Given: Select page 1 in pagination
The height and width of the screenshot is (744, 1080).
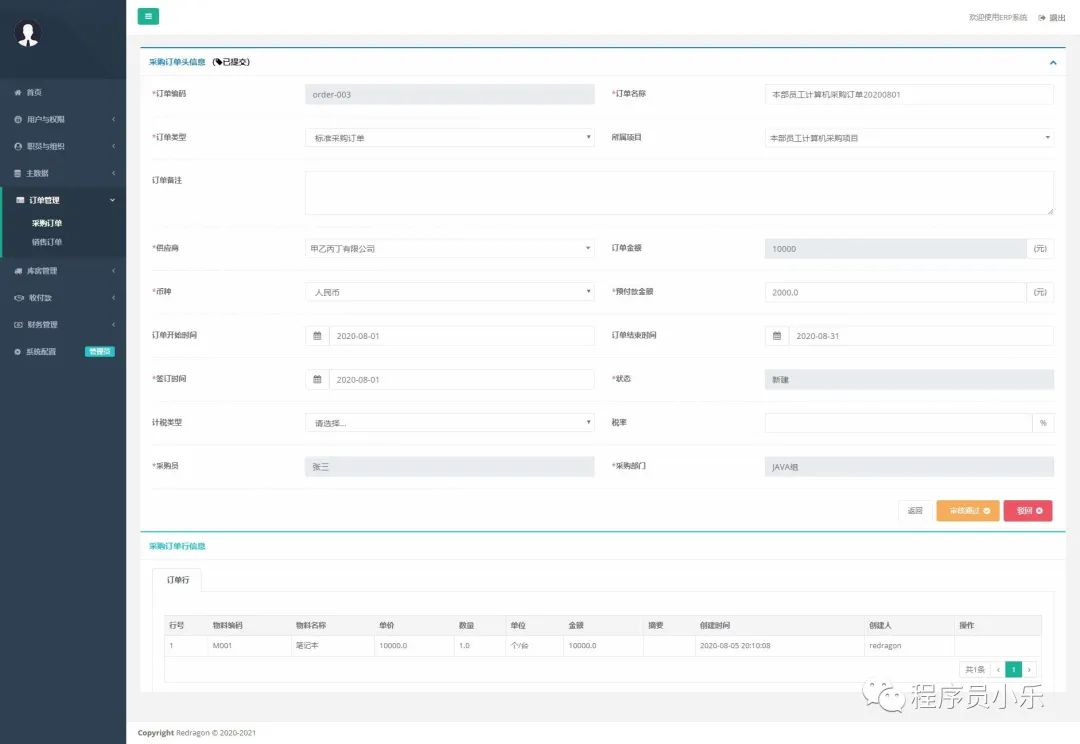Looking at the screenshot, I should (1013, 670).
